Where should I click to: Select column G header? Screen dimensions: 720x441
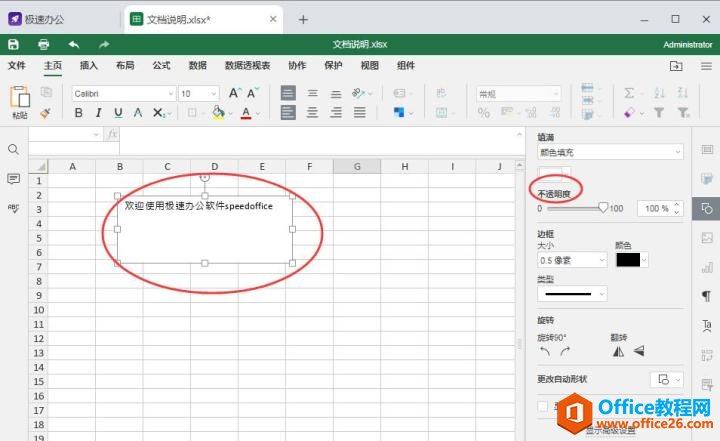(x=357, y=166)
